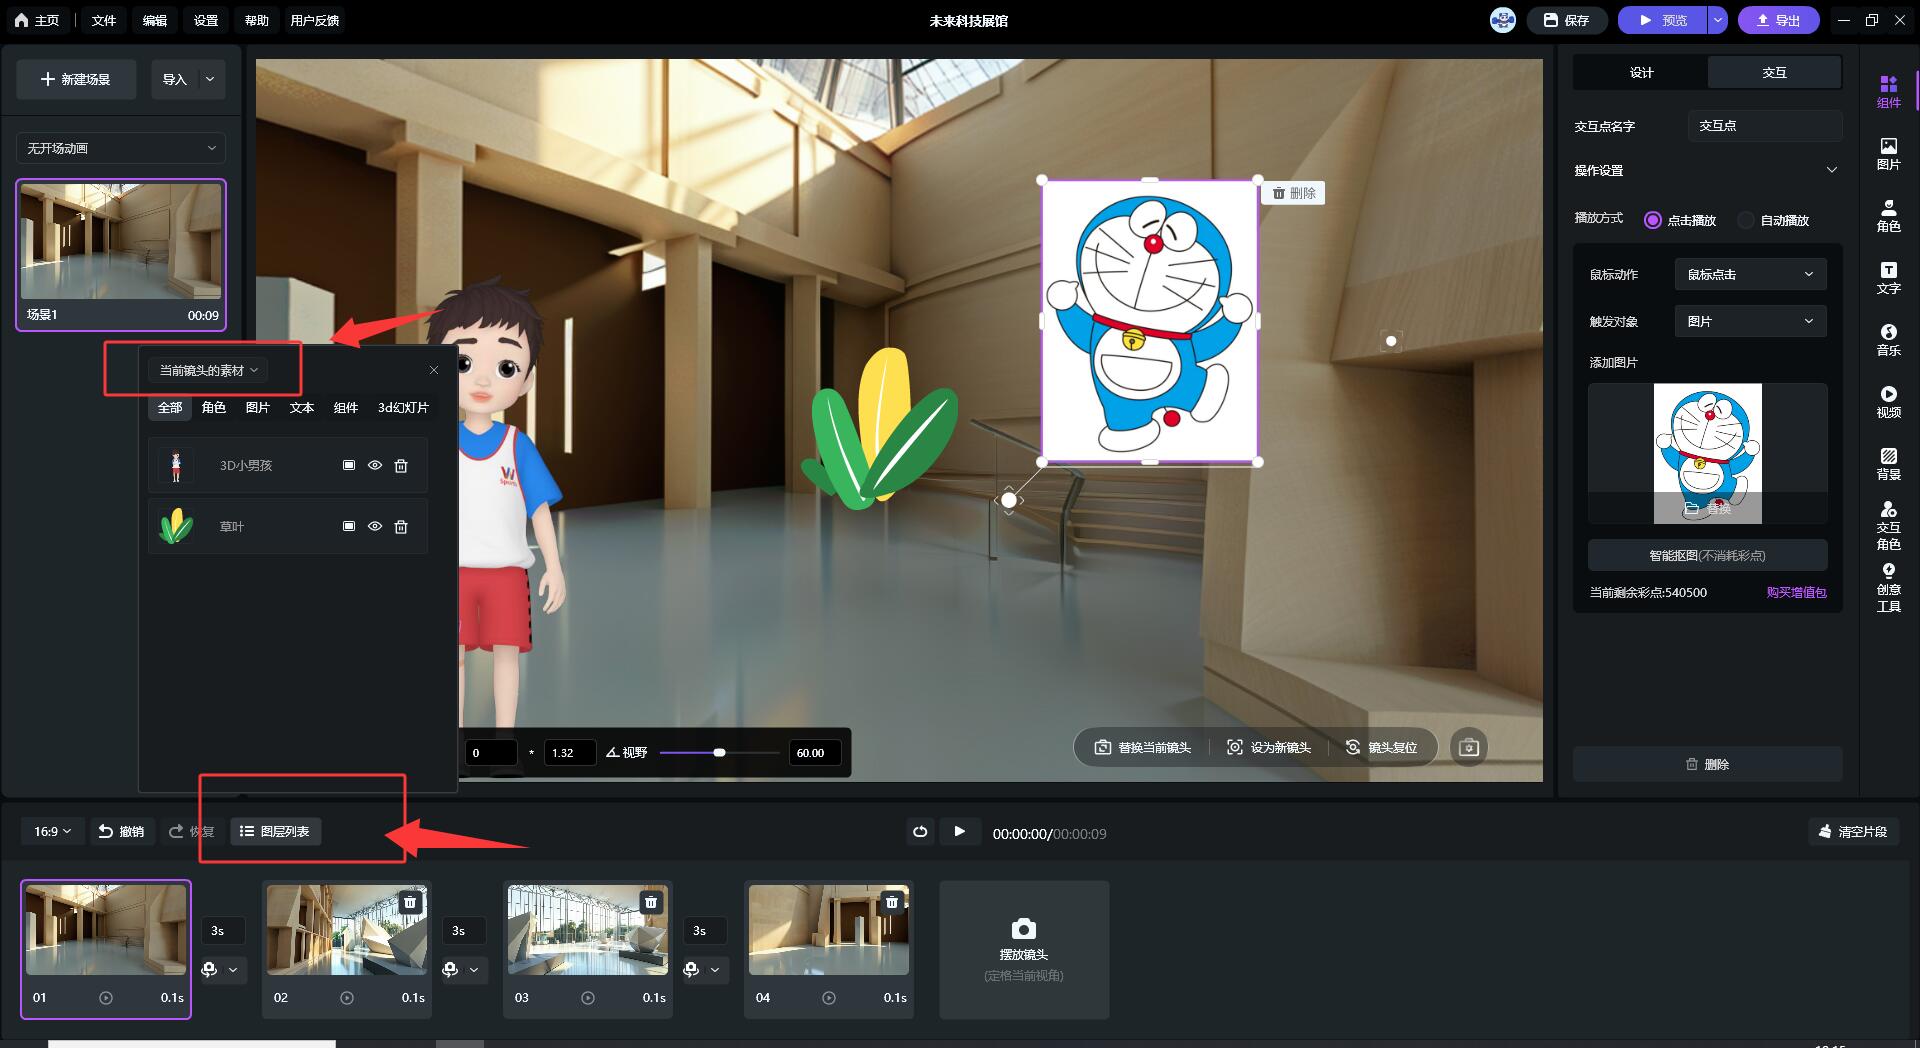
Task: Open the 音乐 music panel icon
Action: click(1888, 339)
